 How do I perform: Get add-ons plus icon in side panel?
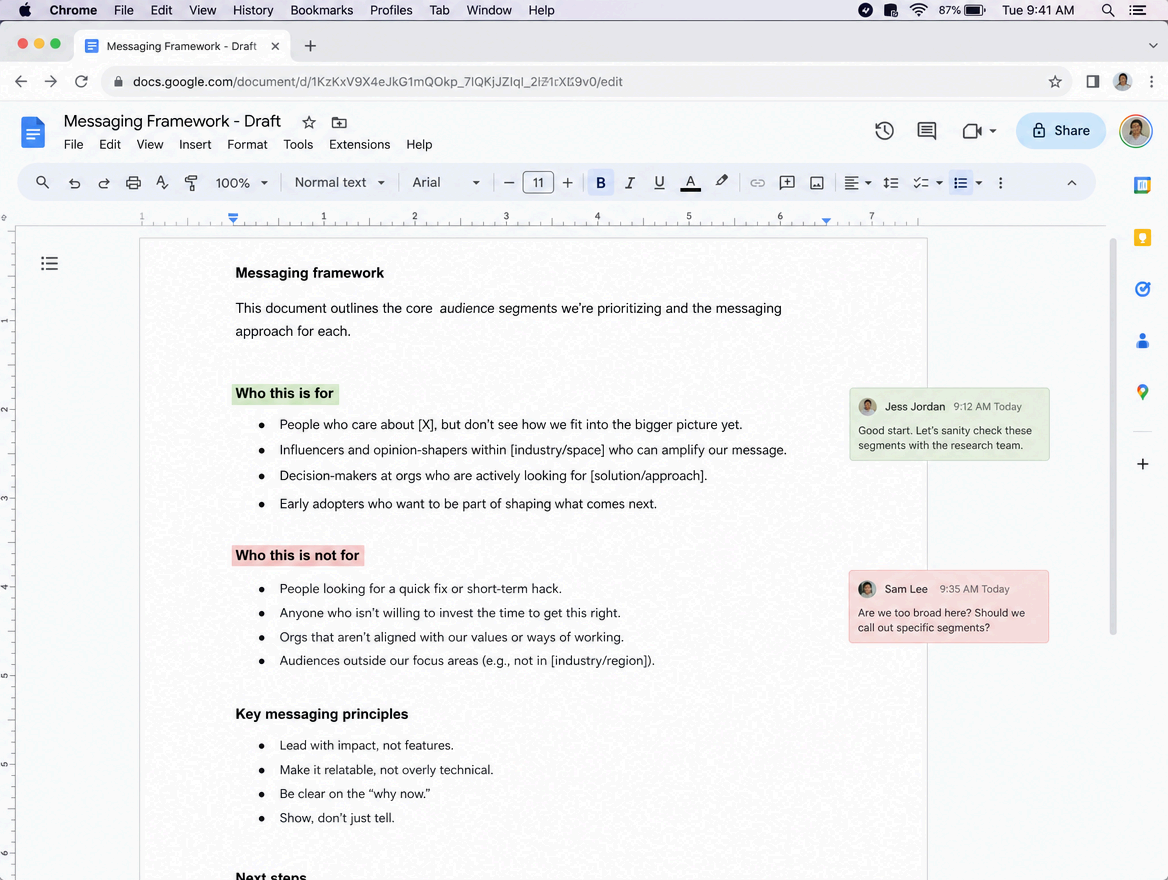1143,464
